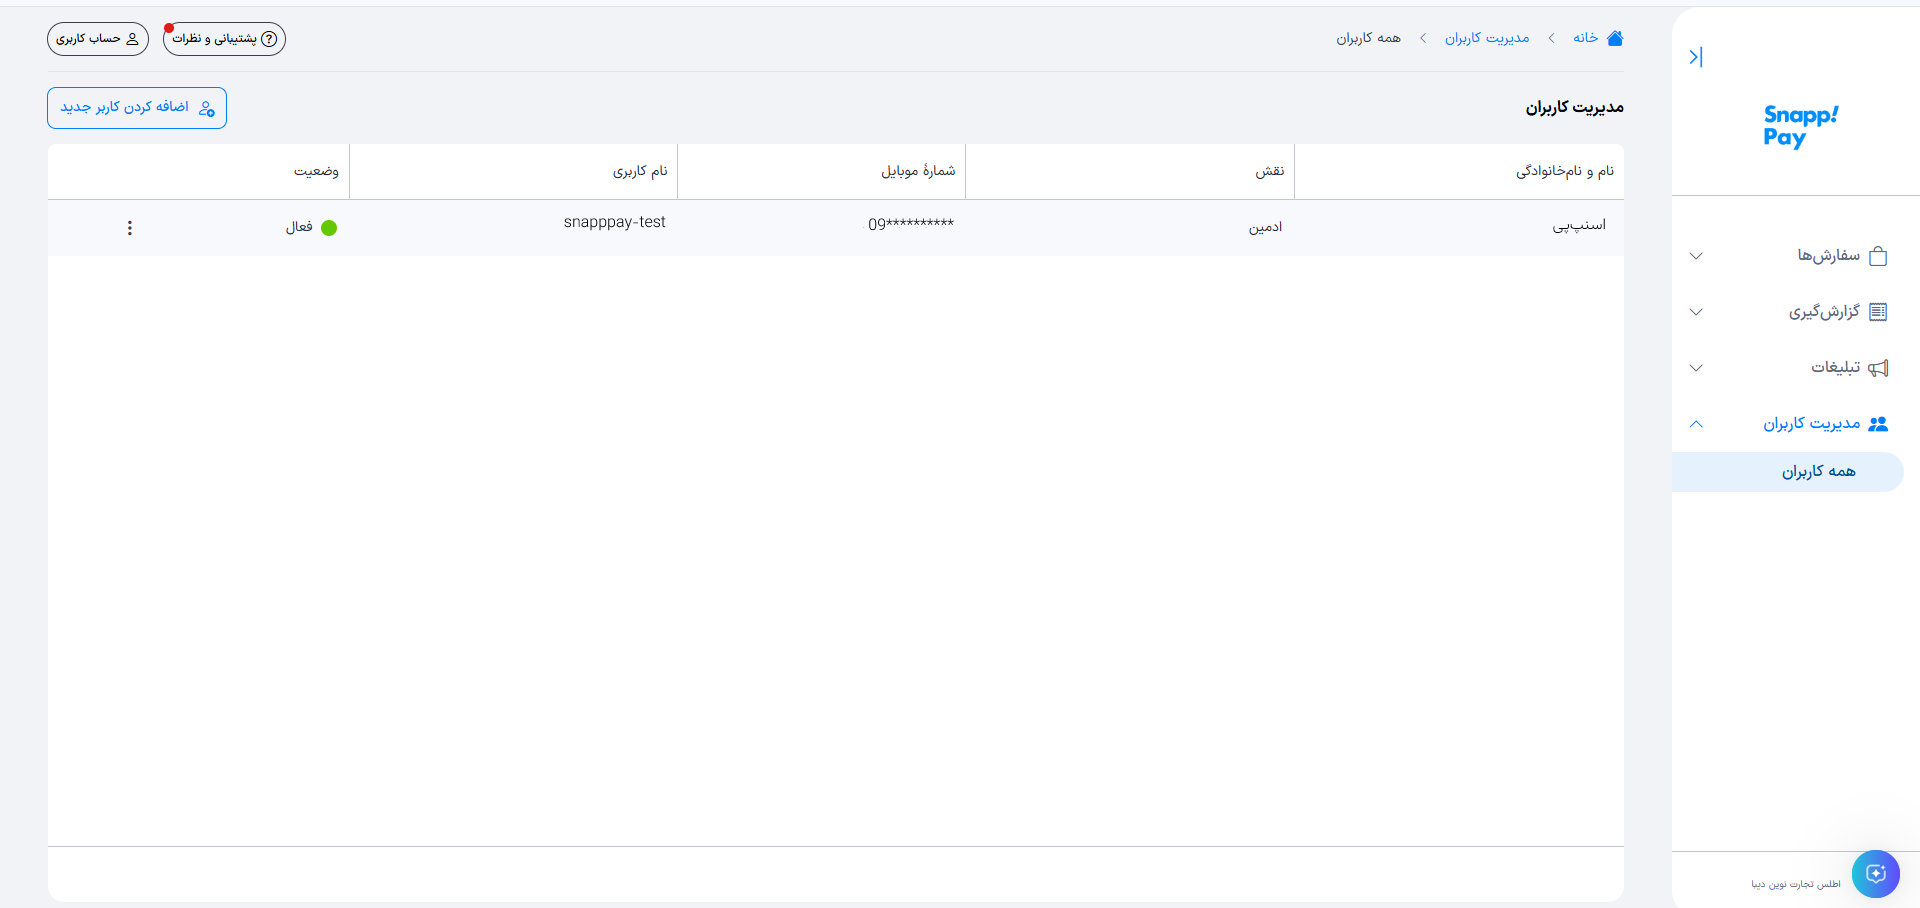Collapse the sidebar with the arrow icon
The height and width of the screenshot is (908, 1920).
[x=1695, y=57]
